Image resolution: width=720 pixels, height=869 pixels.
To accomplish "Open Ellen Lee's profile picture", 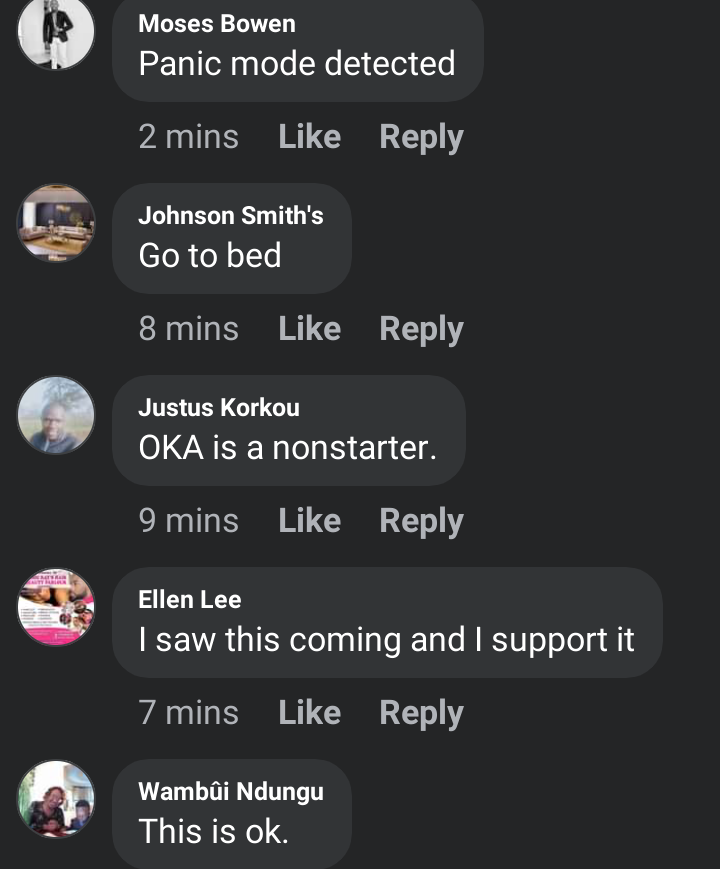I will coord(56,607).
